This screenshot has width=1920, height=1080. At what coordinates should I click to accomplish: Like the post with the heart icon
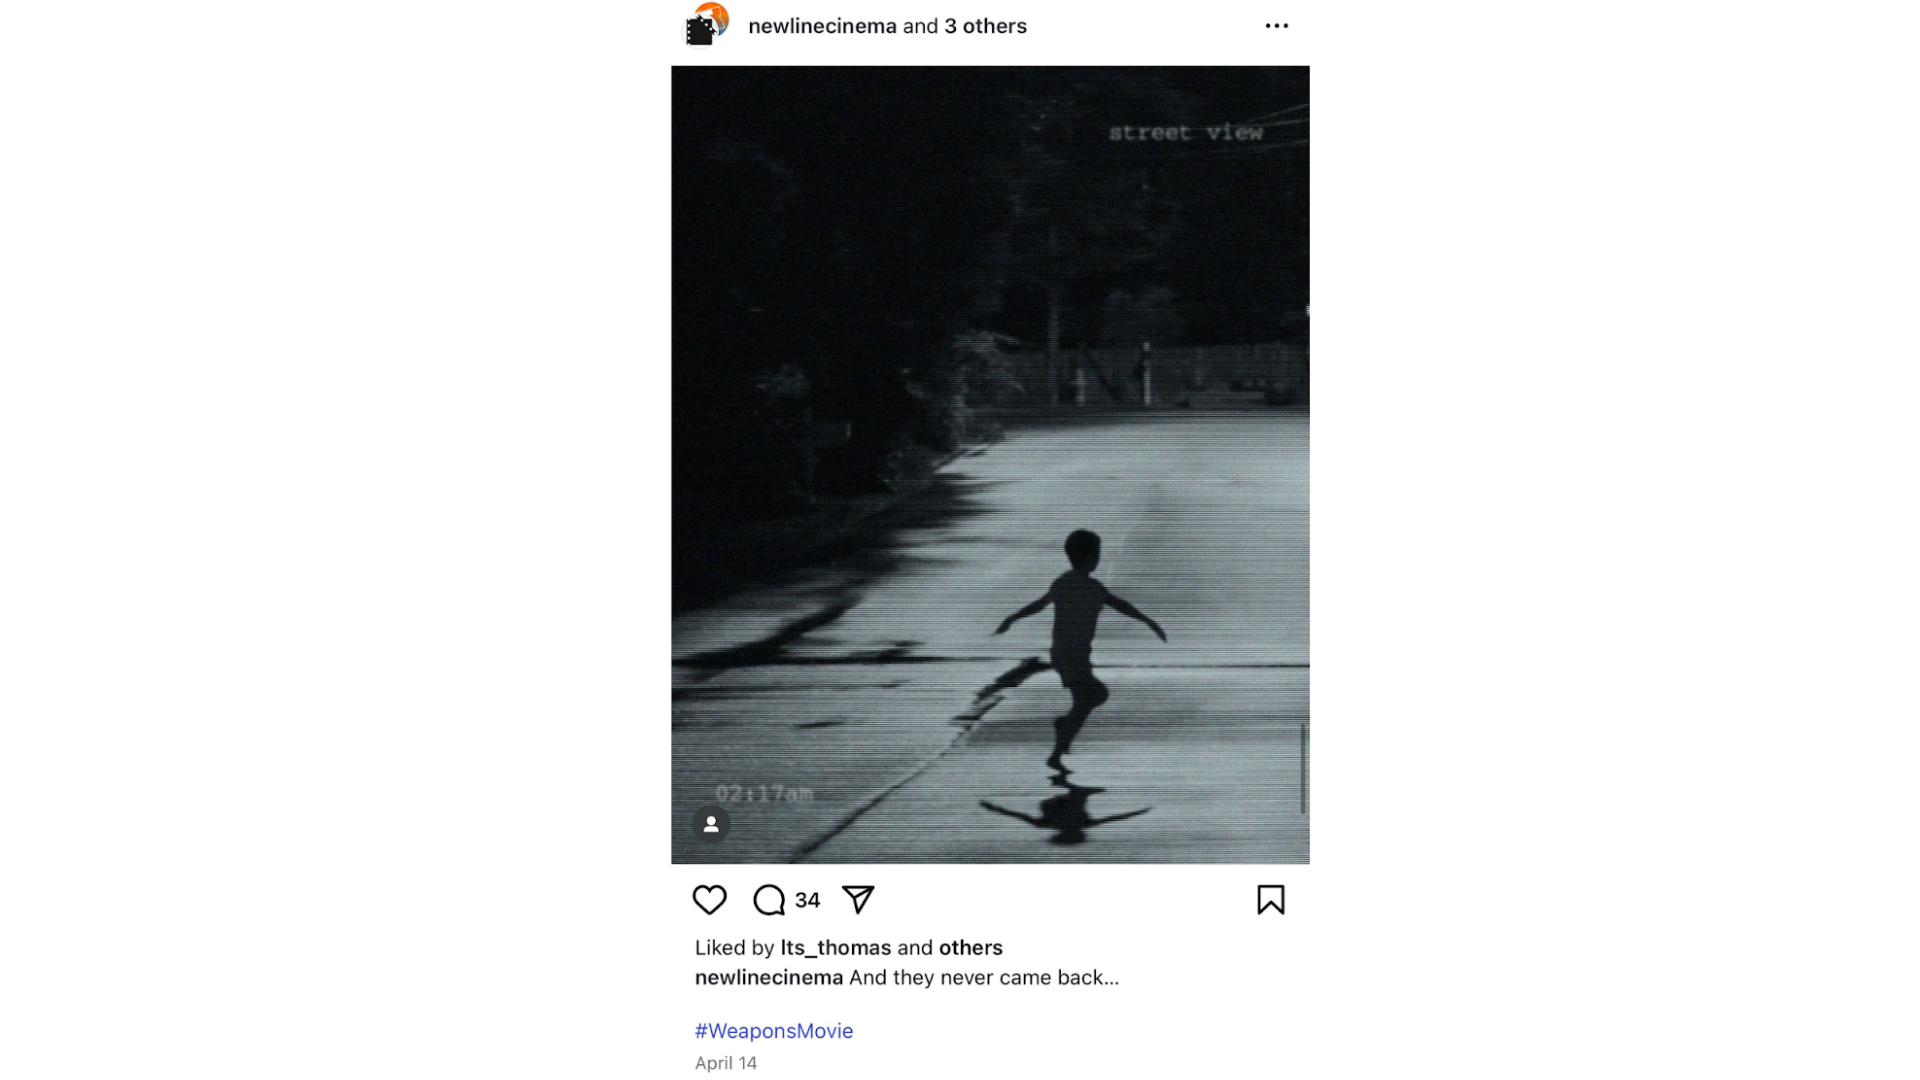(x=709, y=900)
